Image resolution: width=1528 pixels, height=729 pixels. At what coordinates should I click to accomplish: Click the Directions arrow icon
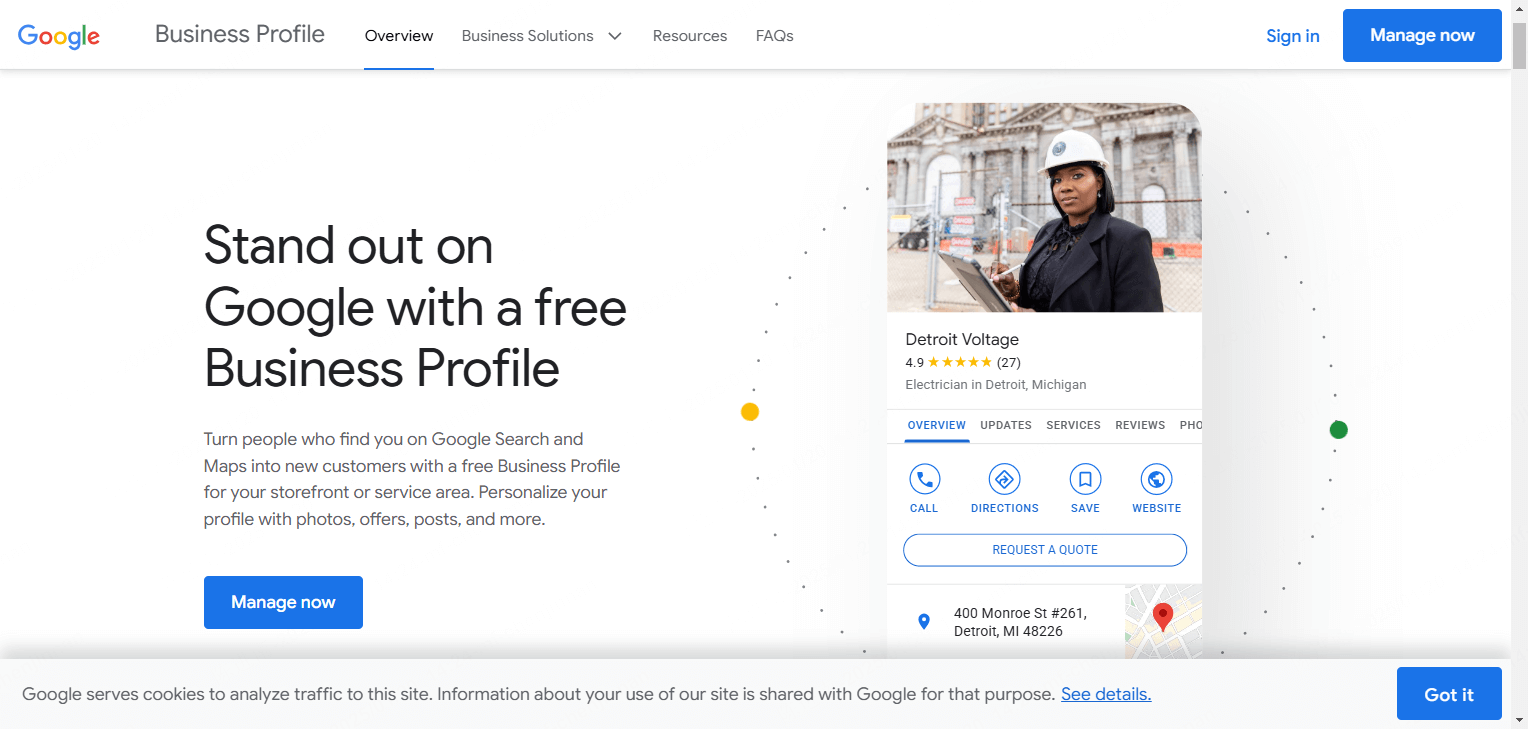pyautogui.click(x=1004, y=480)
